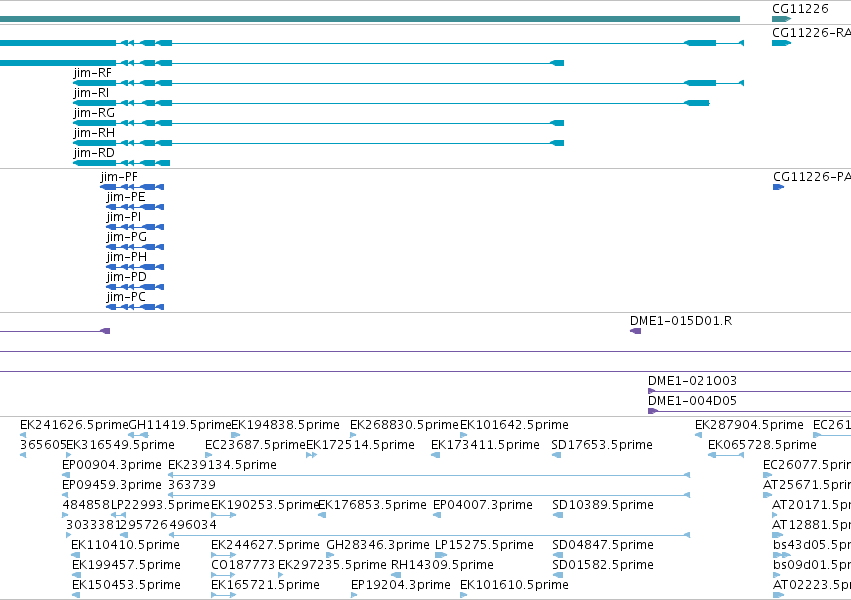This screenshot has height=600, width=851.
Task: Select the jim-PC protein label
Action: coord(126,297)
